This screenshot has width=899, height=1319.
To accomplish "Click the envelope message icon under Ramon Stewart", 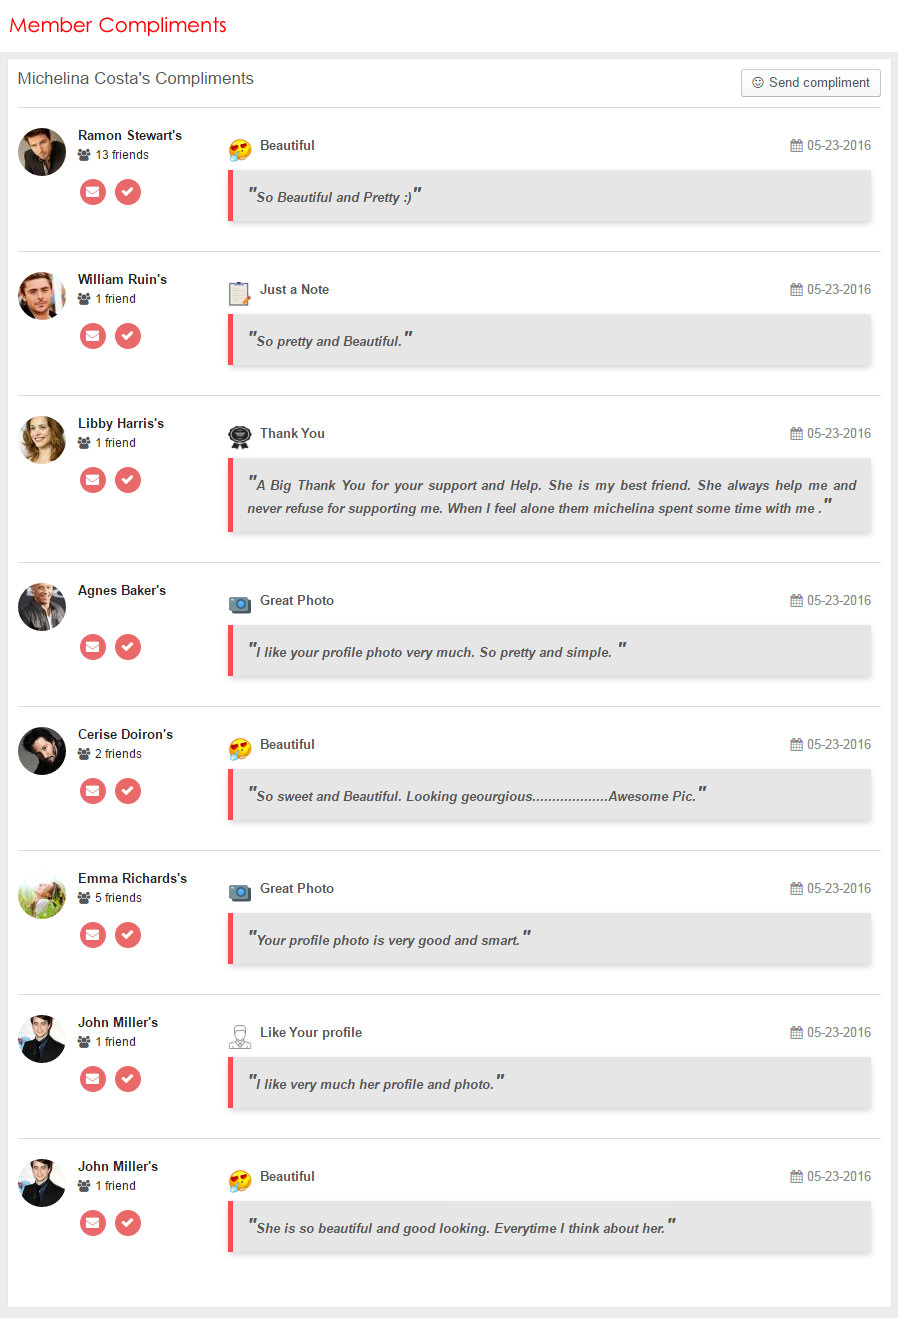I will coord(93,192).
